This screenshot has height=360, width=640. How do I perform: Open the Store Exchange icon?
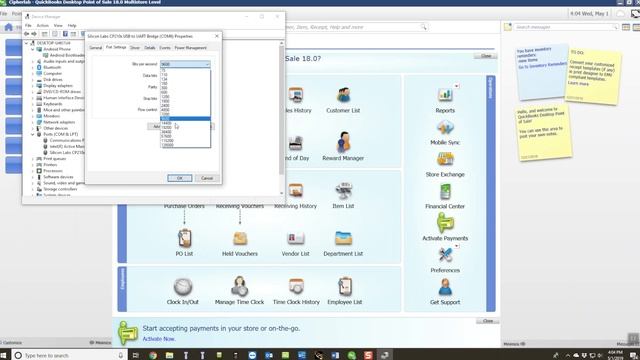pos(445,159)
